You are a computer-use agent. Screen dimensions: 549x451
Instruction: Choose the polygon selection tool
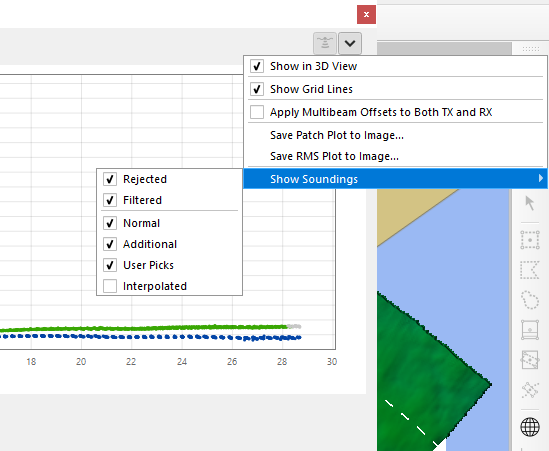click(x=530, y=270)
